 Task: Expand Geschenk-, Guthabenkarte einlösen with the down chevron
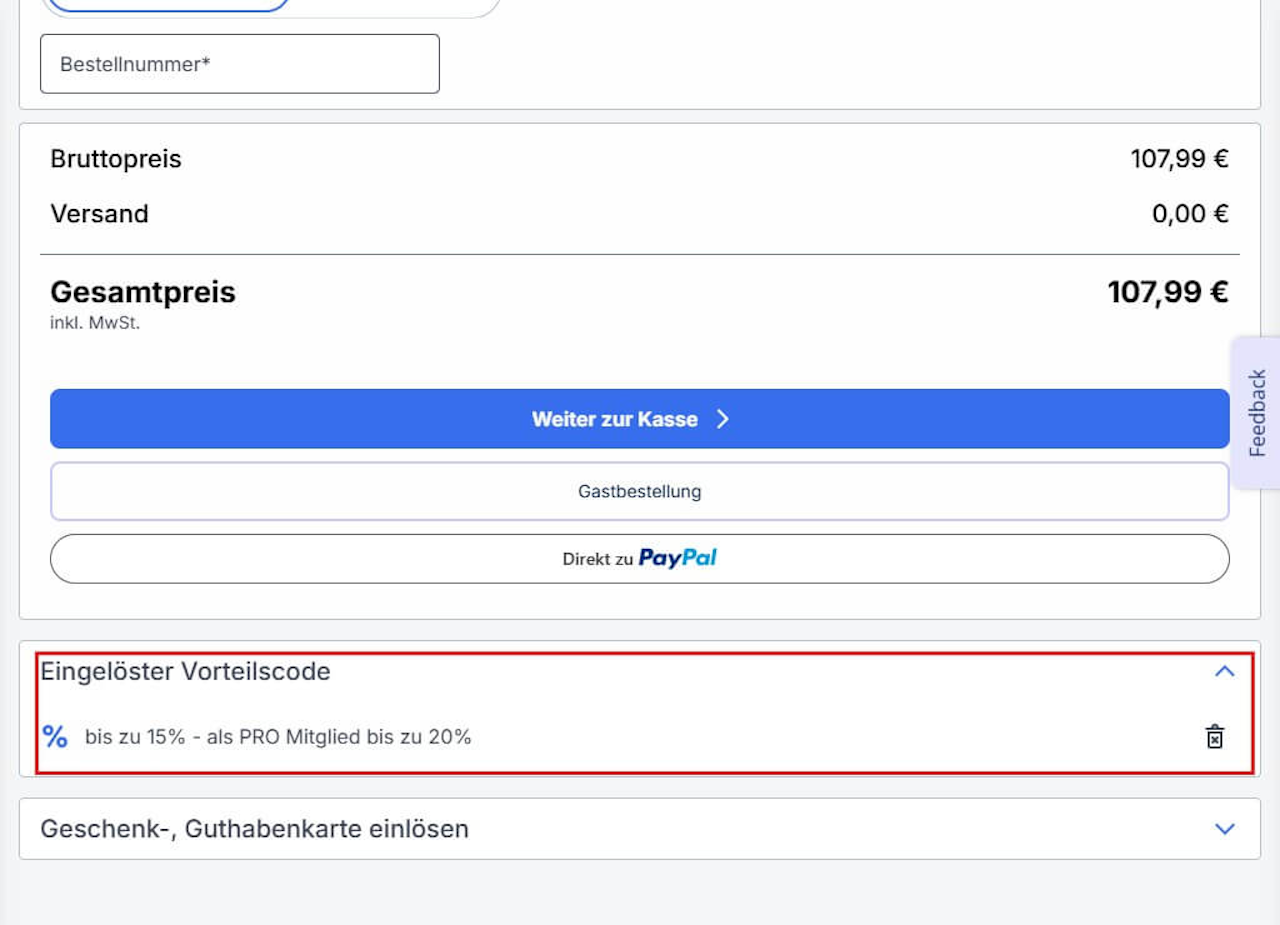click(1224, 829)
